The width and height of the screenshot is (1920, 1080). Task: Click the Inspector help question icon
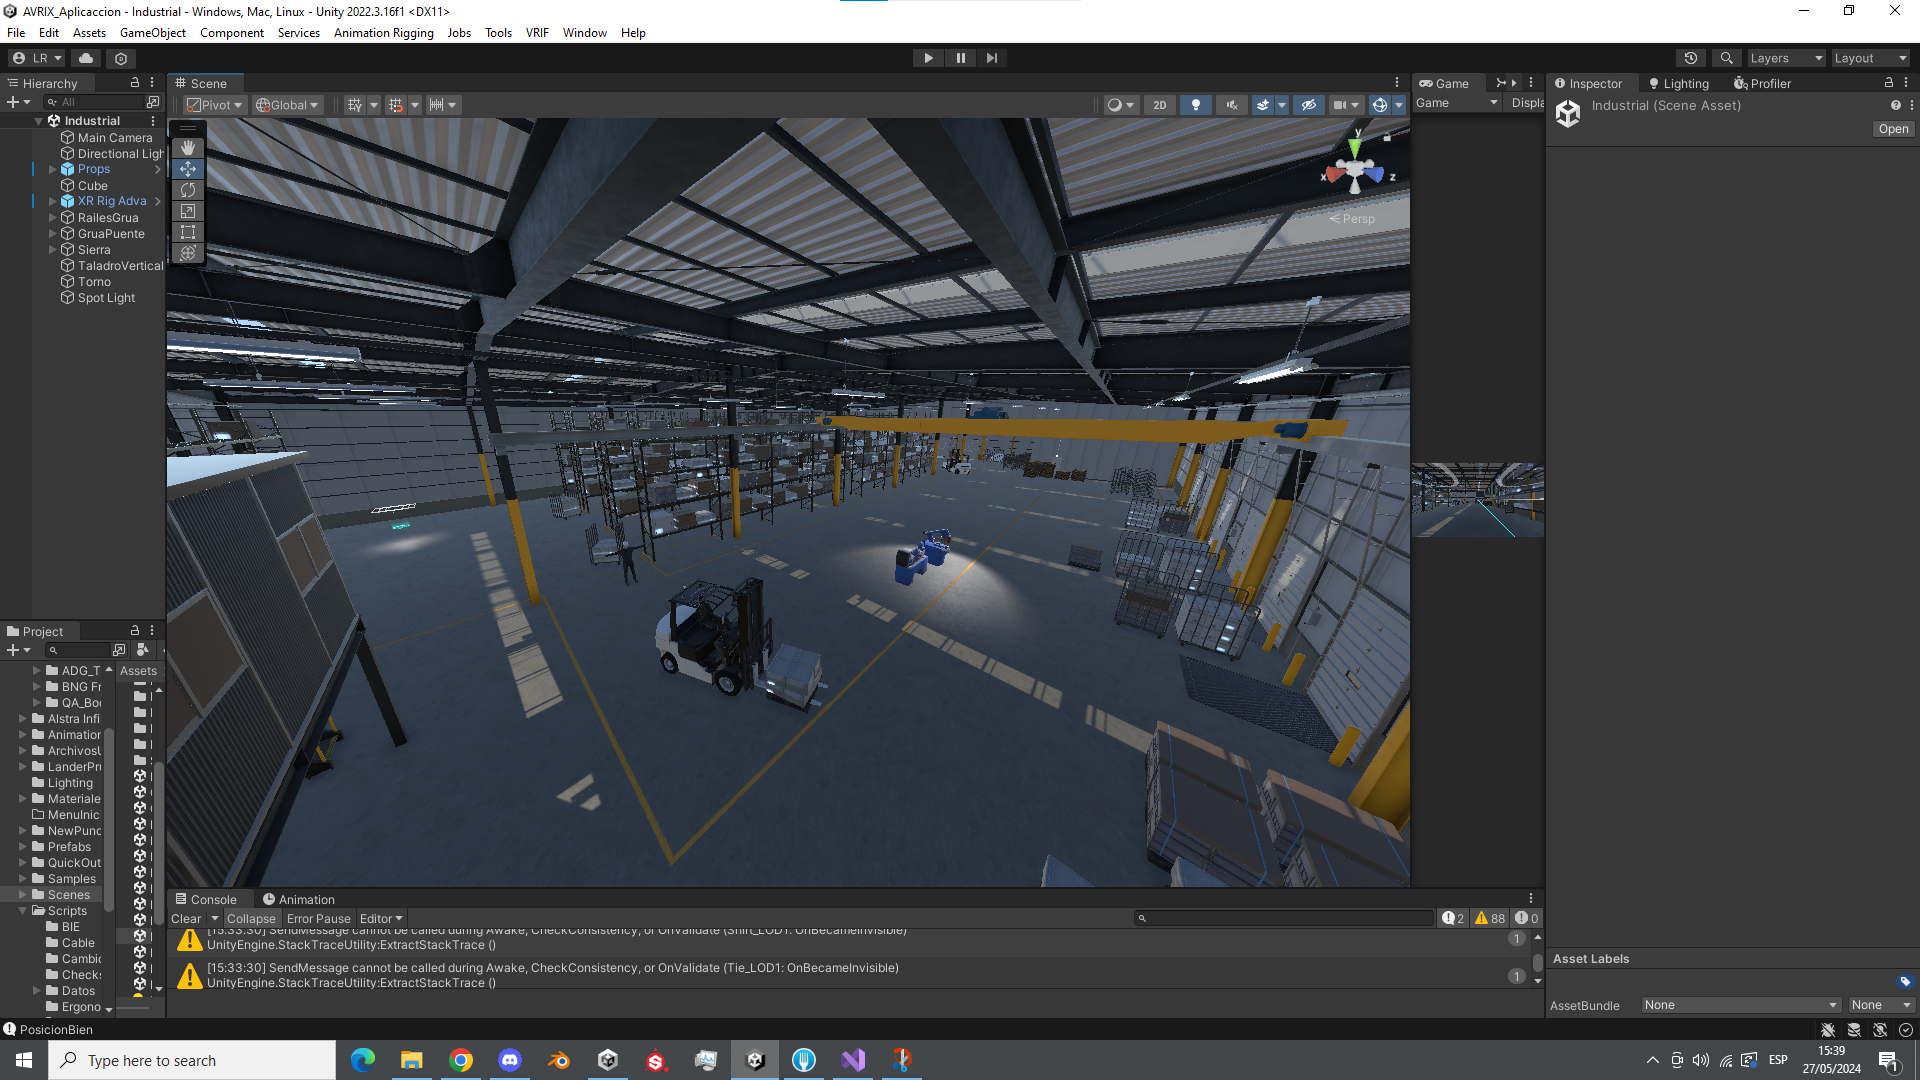point(1895,105)
